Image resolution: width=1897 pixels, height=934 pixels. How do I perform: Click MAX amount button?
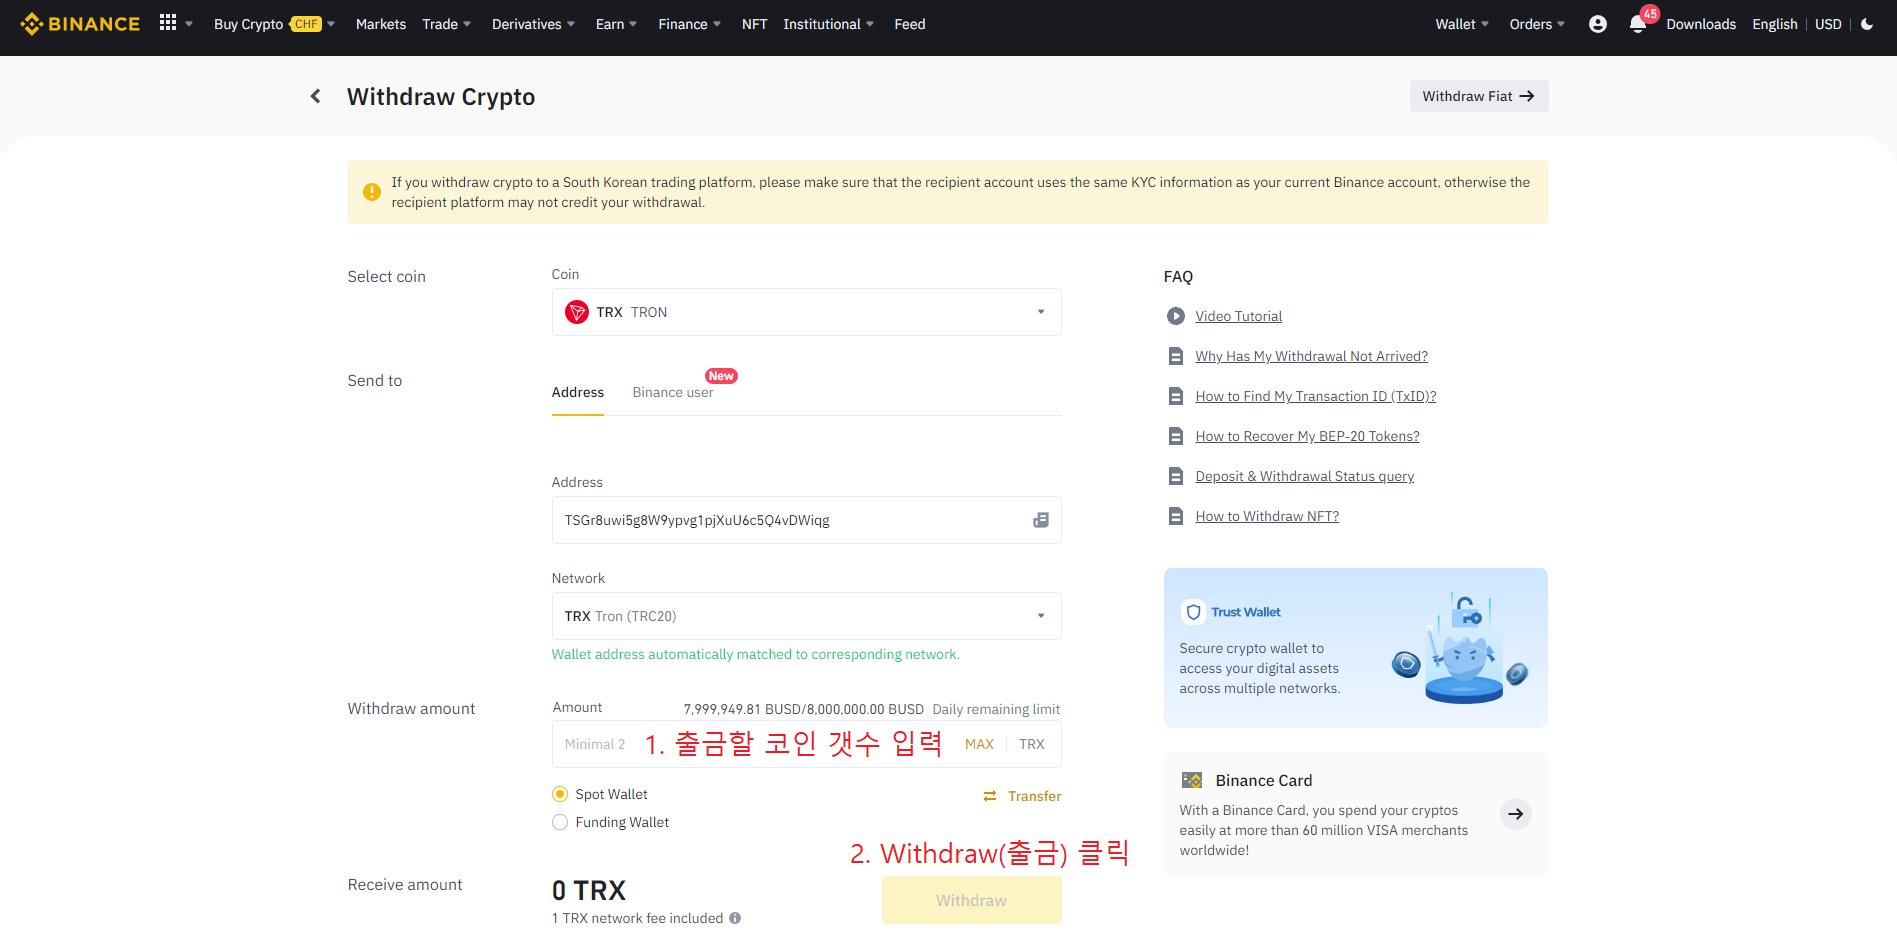coord(979,744)
